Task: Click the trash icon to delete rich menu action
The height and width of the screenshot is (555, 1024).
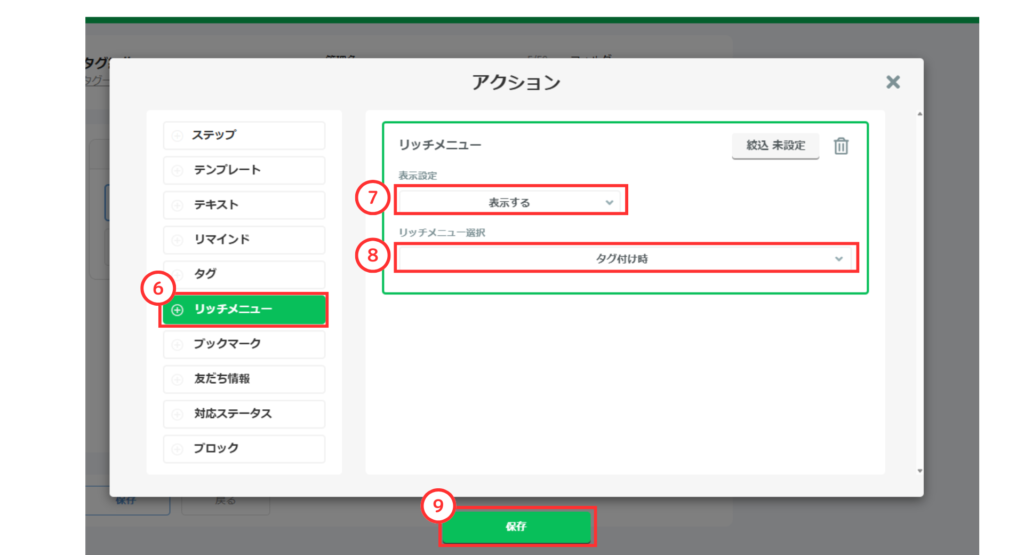Action: pos(841,146)
